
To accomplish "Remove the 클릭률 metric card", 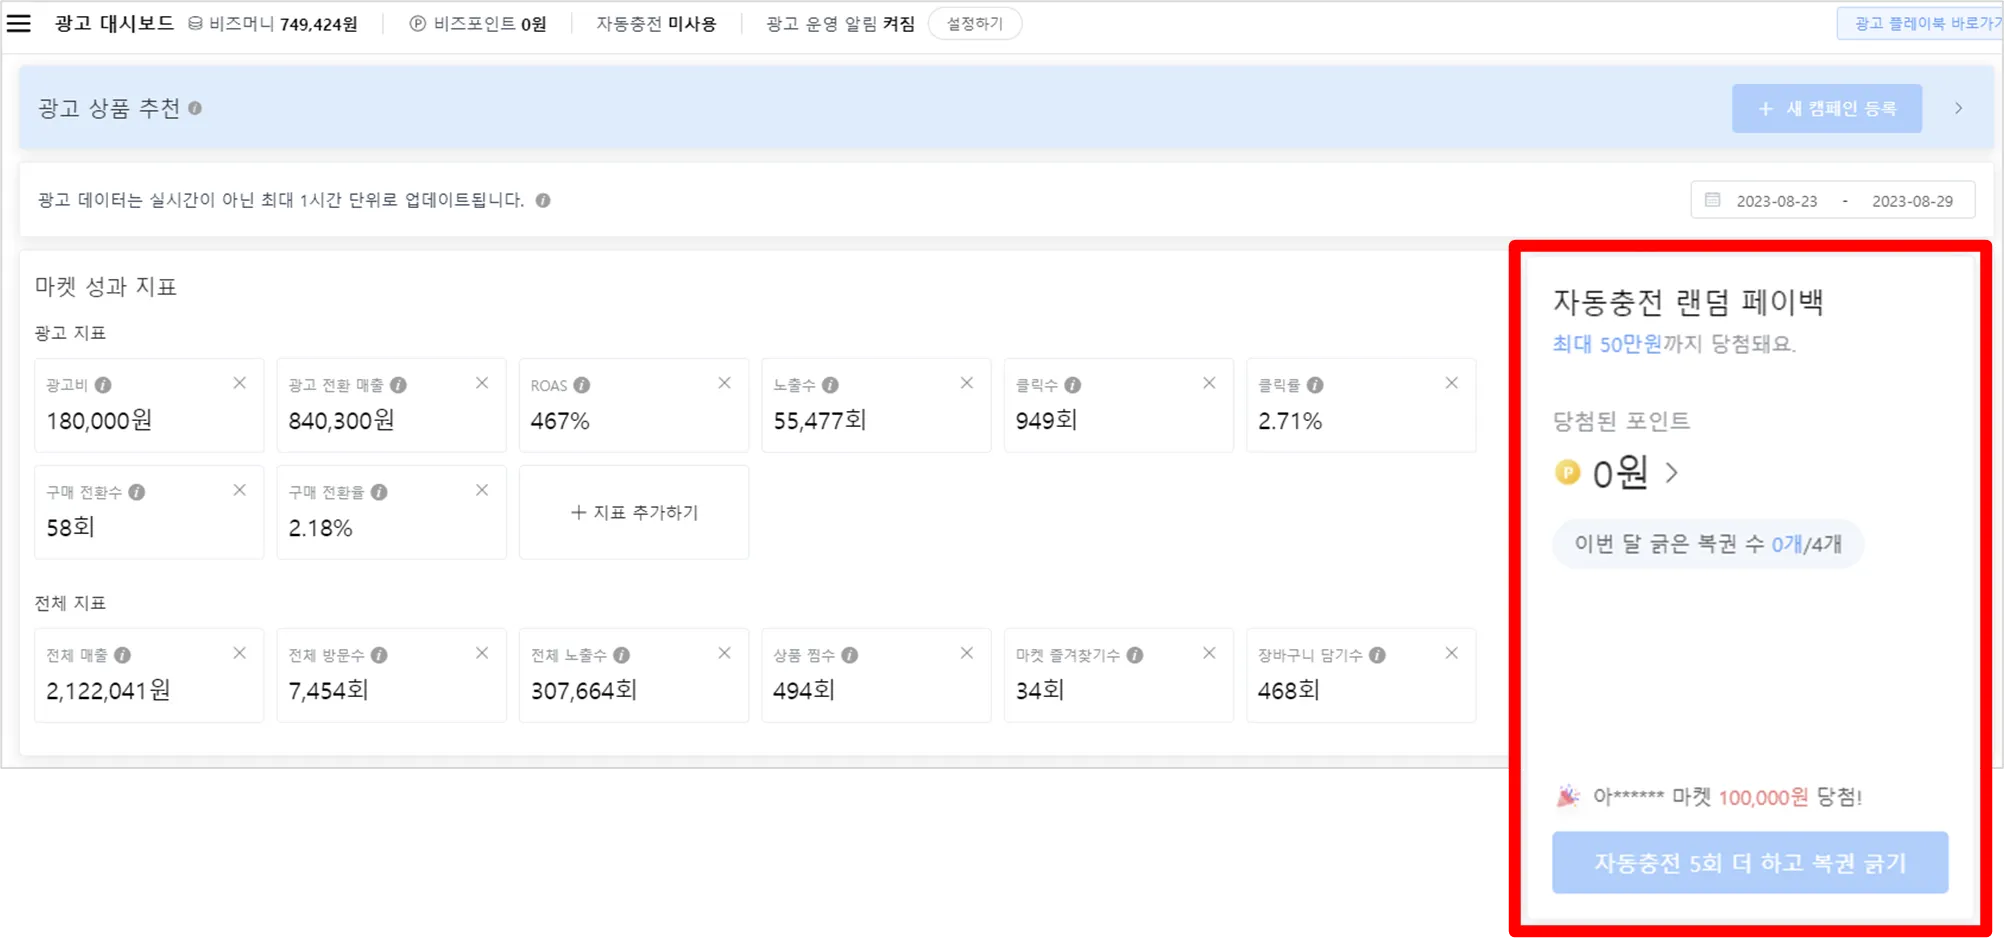I will (1452, 383).
